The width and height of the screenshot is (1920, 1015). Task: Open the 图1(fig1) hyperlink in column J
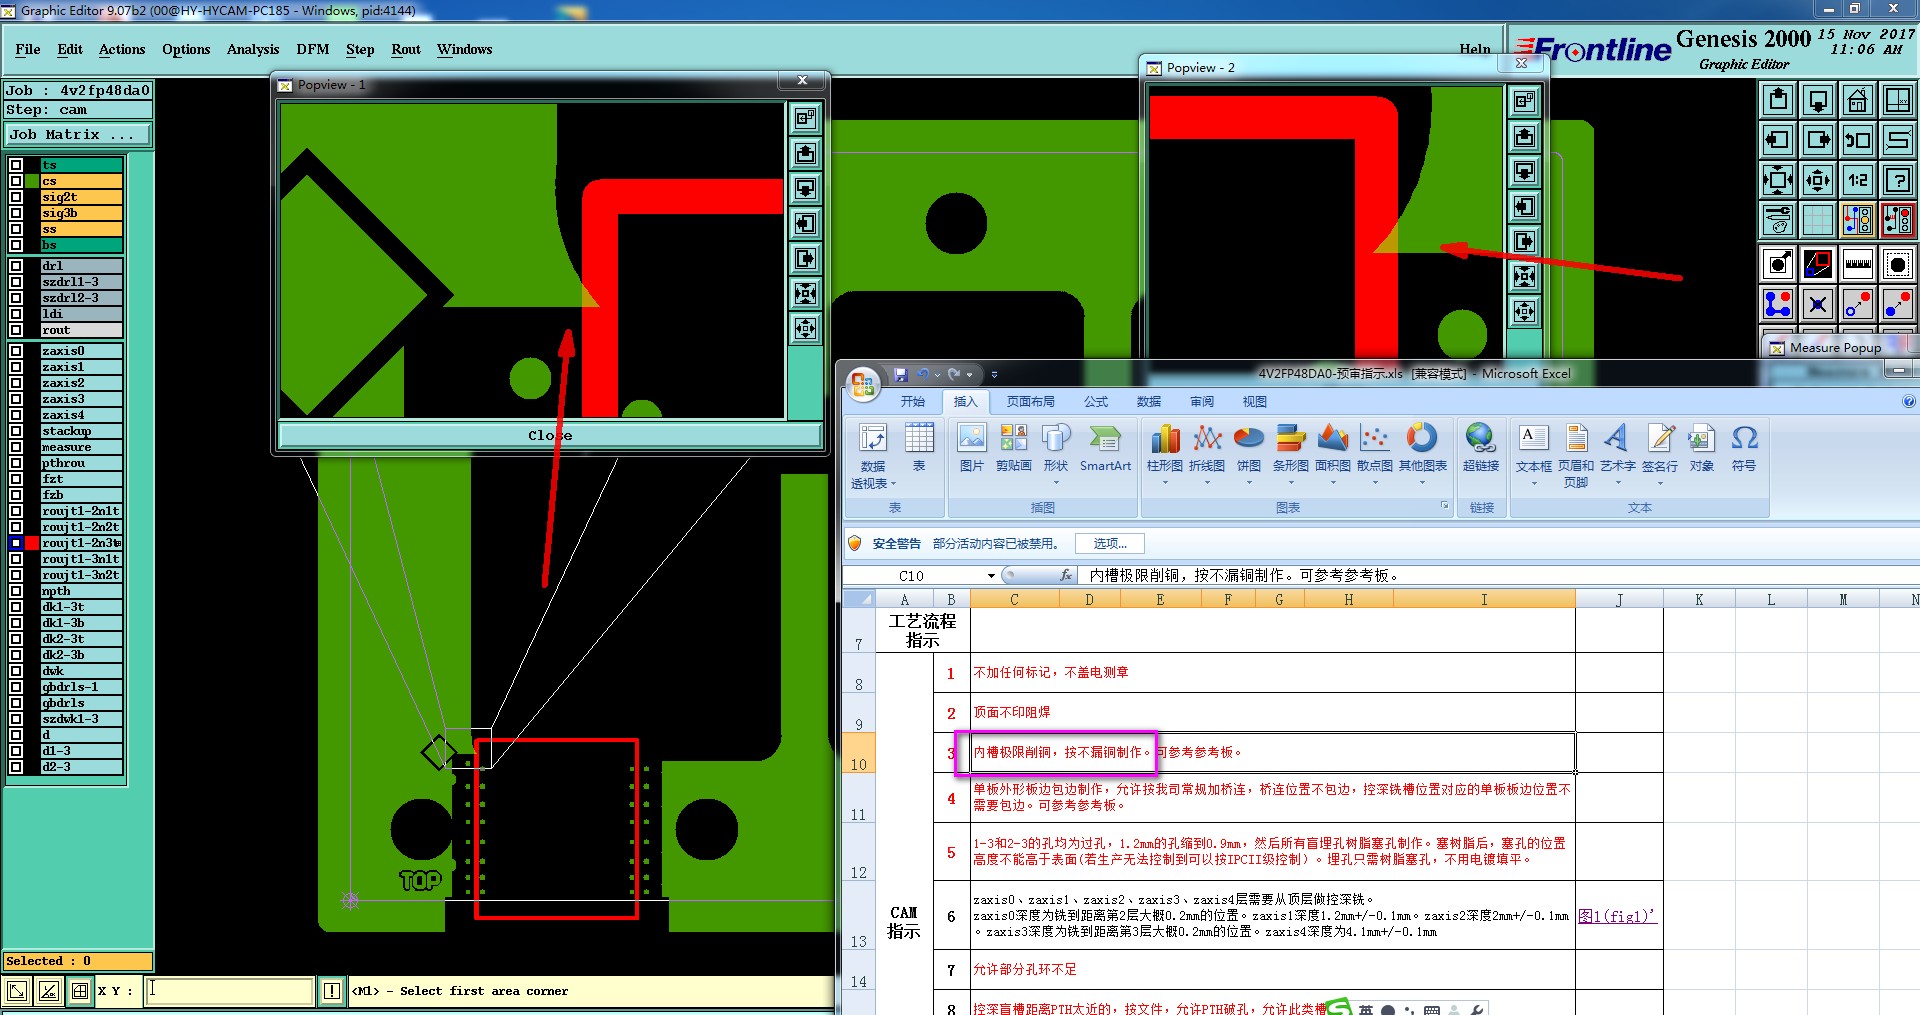coord(1616,916)
